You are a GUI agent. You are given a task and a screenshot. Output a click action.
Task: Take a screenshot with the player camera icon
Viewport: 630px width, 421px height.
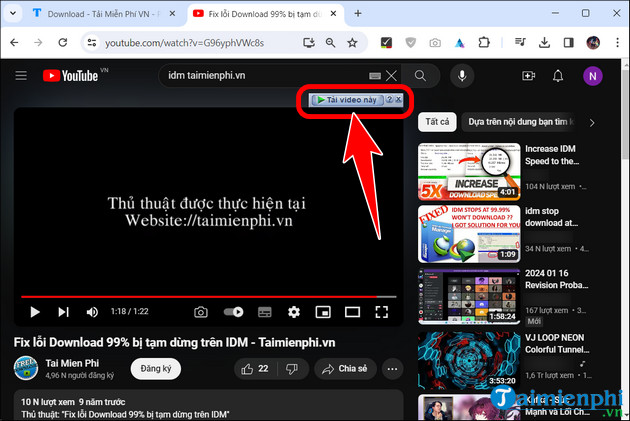pyautogui.click(x=201, y=312)
